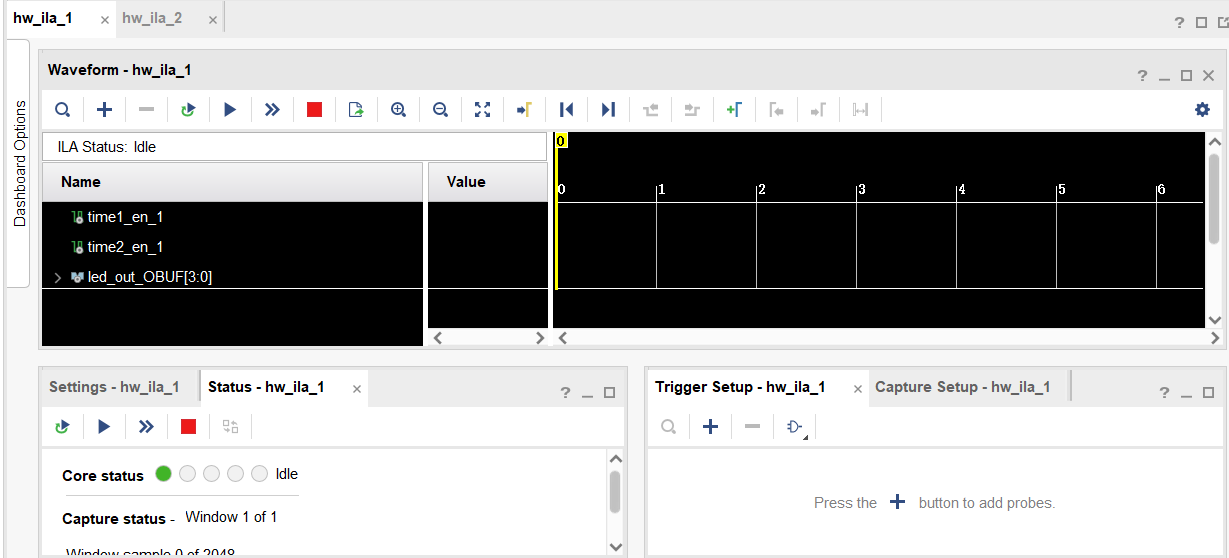Open the Settings - hw_ila_1 tab
Image resolution: width=1229 pixels, height=558 pixels.
point(114,387)
